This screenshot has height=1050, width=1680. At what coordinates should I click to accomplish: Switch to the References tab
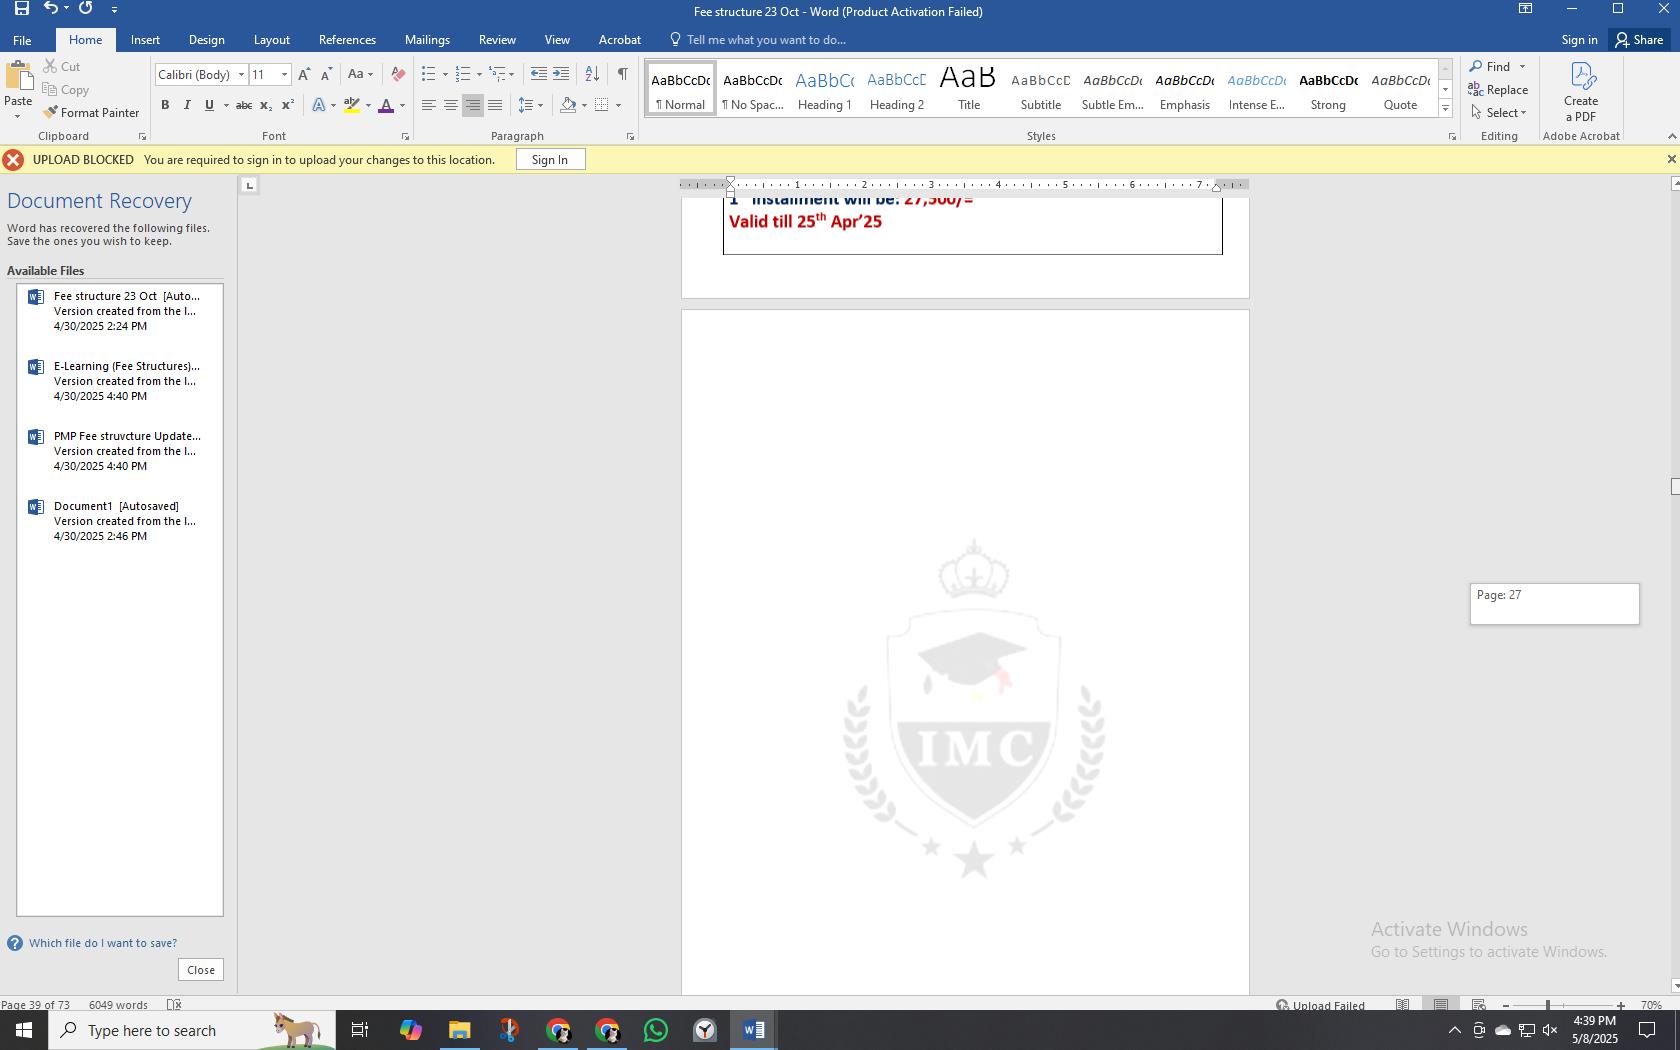click(x=347, y=40)
